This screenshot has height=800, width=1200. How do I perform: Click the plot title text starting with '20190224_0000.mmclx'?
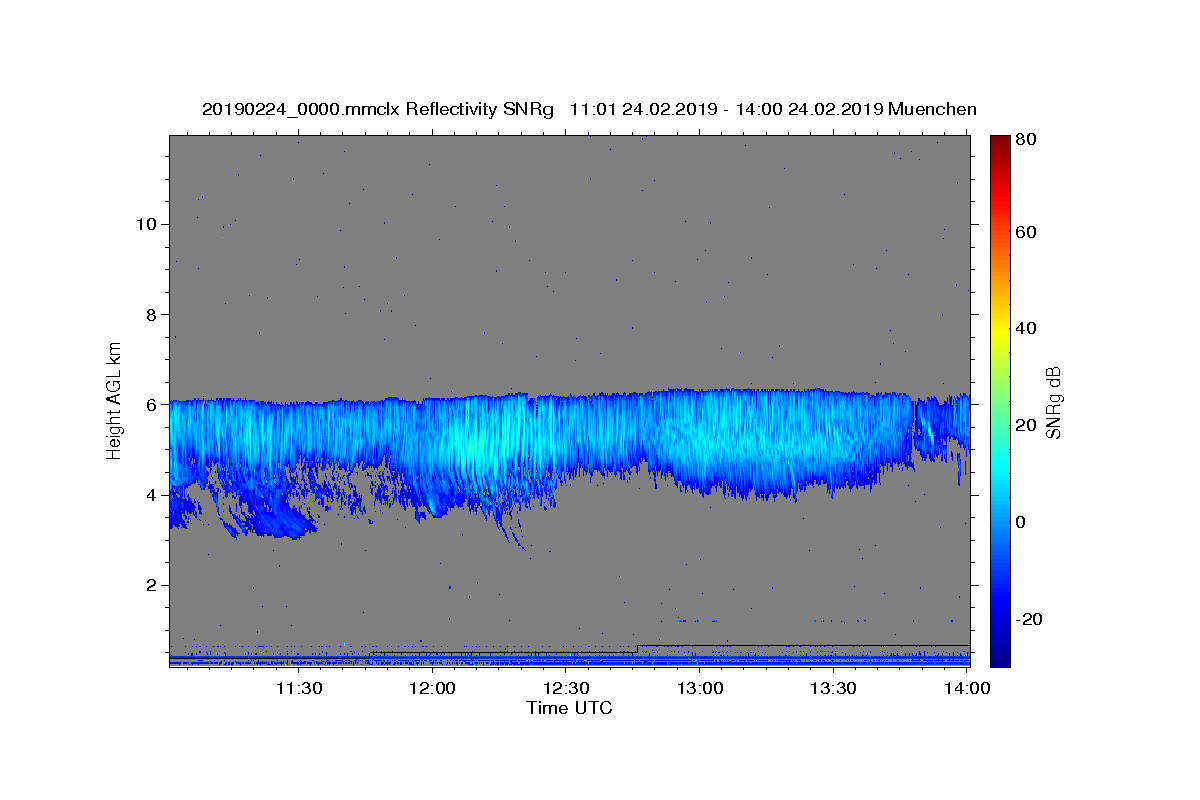[589, 109]
